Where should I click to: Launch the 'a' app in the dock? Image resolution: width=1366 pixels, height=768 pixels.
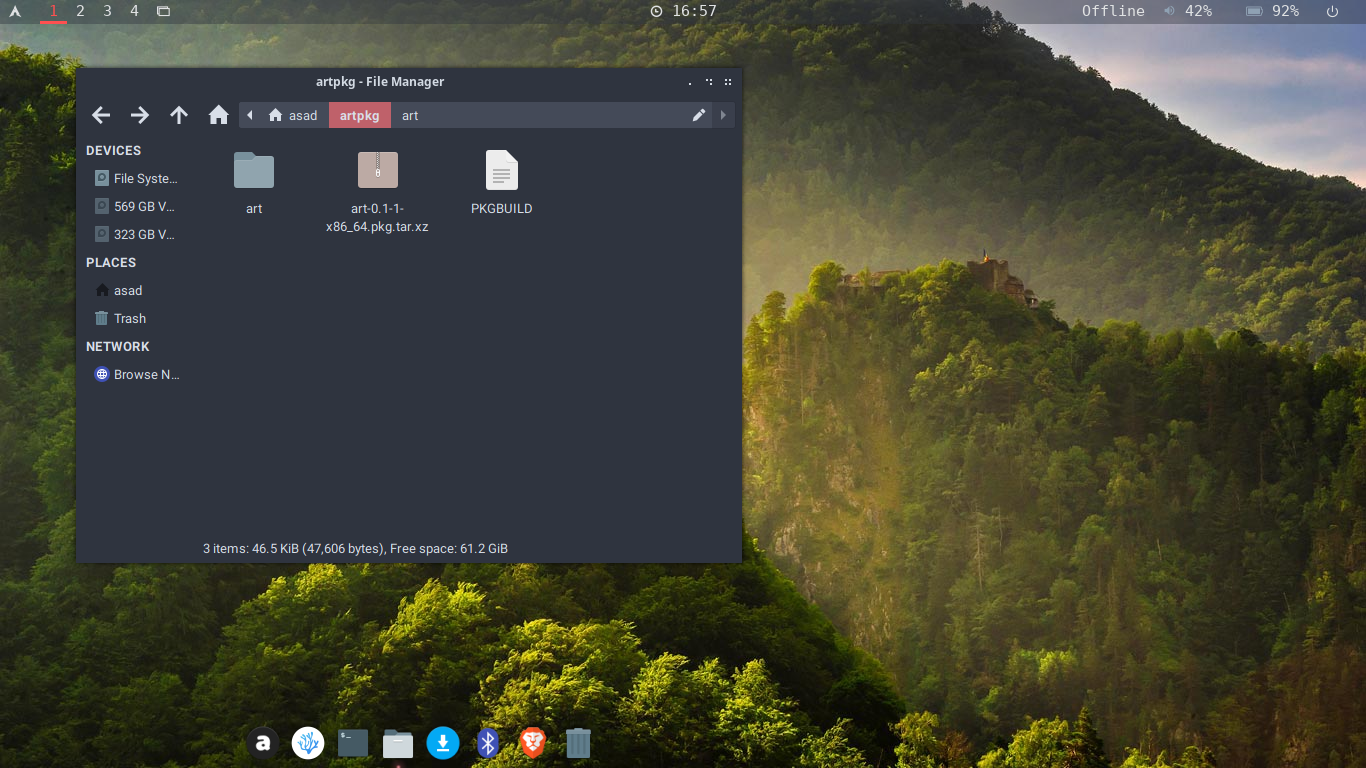262,743
